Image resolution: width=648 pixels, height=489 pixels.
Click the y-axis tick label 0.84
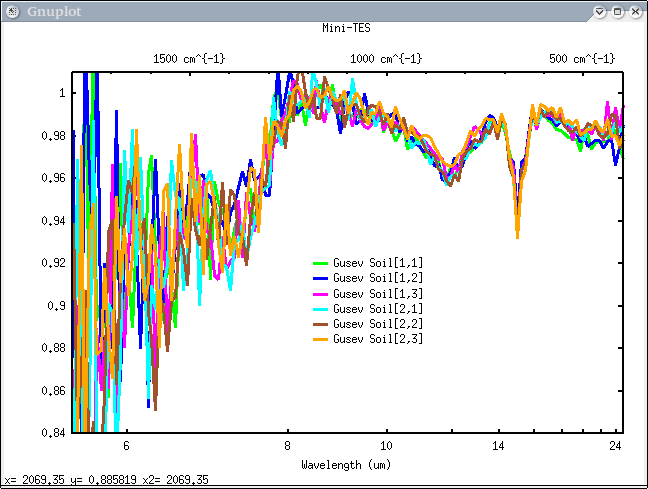[x=54, y=433]
